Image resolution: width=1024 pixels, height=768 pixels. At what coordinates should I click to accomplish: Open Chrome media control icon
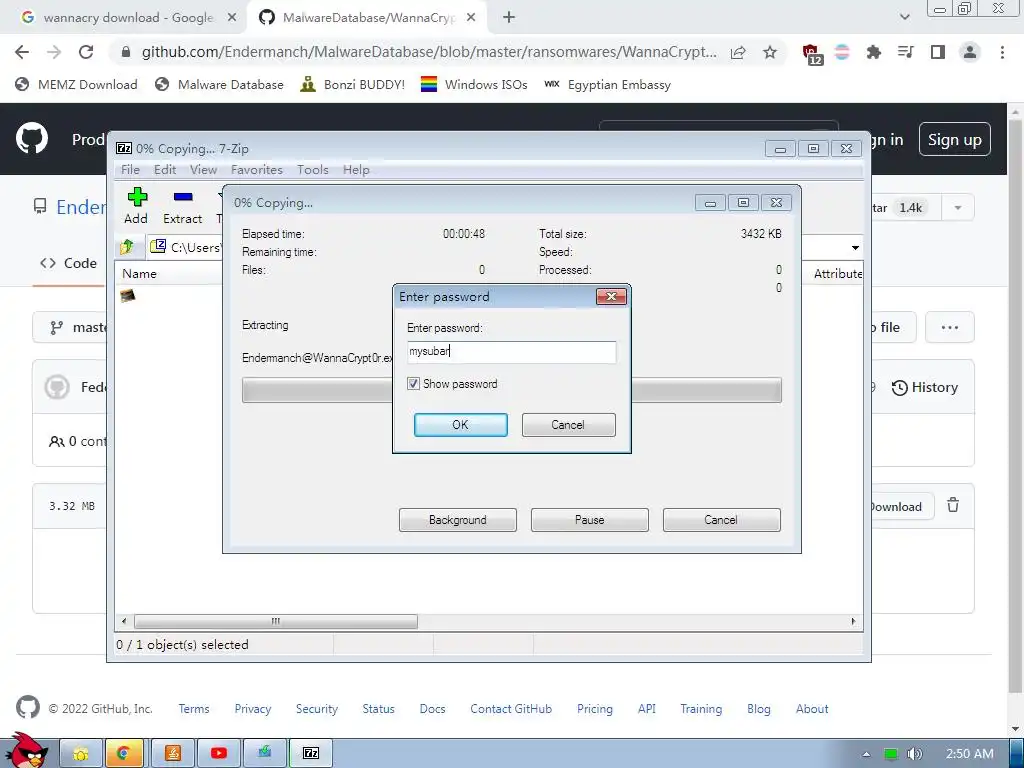[905, 52]
